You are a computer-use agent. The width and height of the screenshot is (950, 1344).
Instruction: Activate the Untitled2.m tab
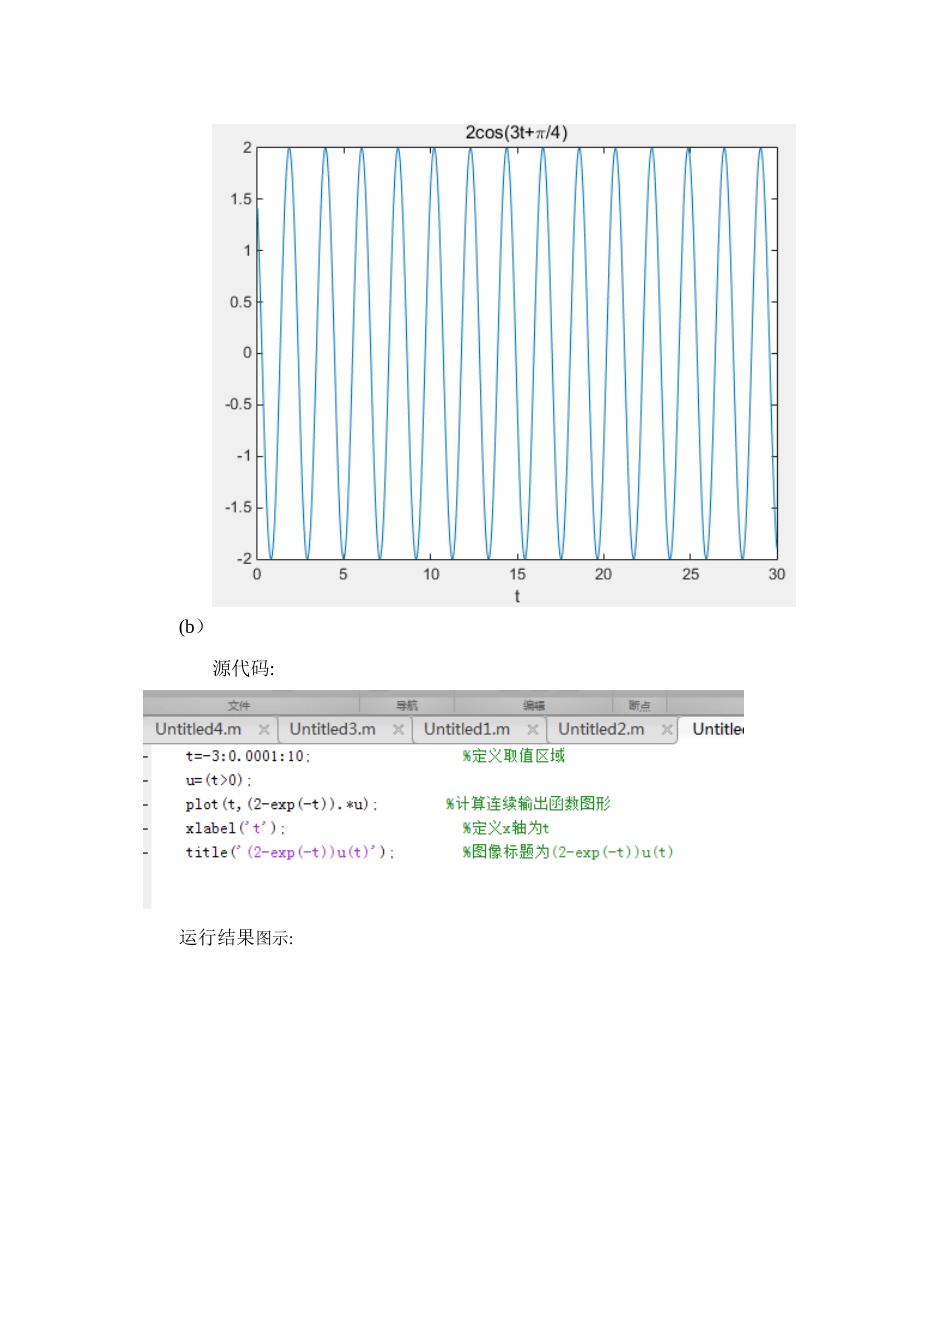click(601, 729)
